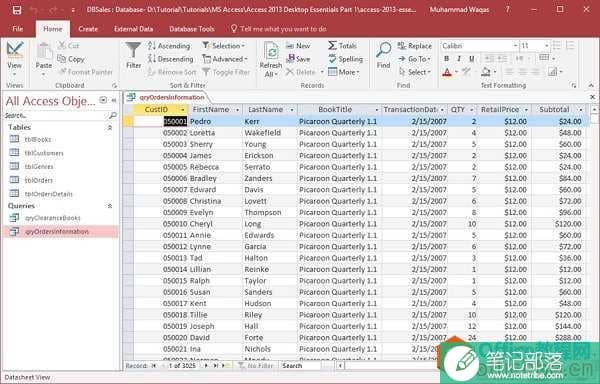Click Copy in the Clipboard group
Image resolution: width=600 pixels, height=384 pixels.
coord(70,59)
